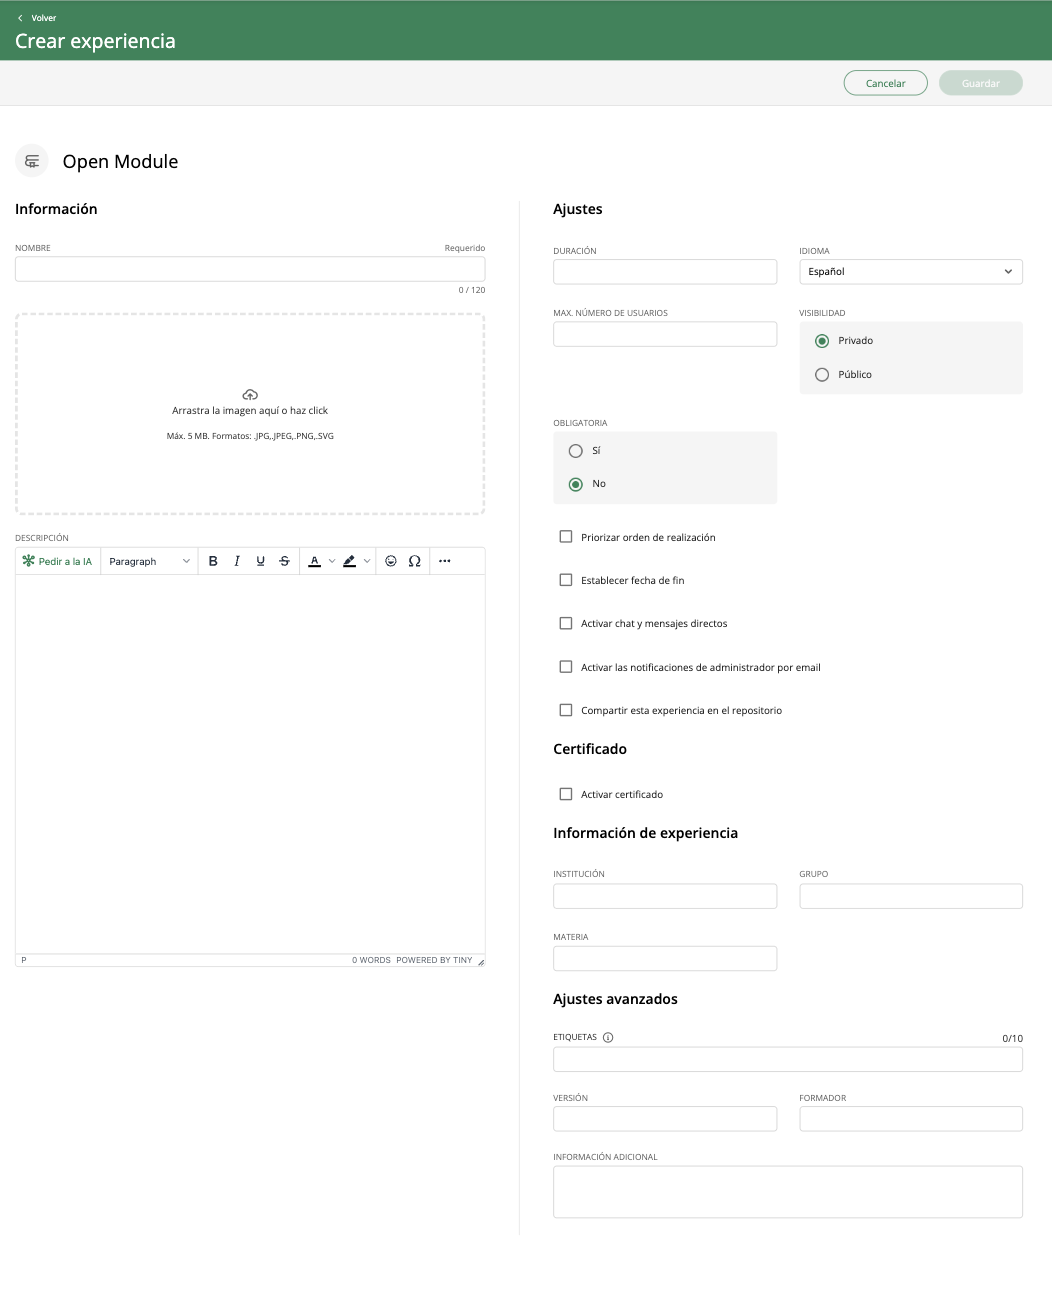Viewport: 1052px width, 1295px height.
Task: Click the Cancelar button
Action: 885,83
